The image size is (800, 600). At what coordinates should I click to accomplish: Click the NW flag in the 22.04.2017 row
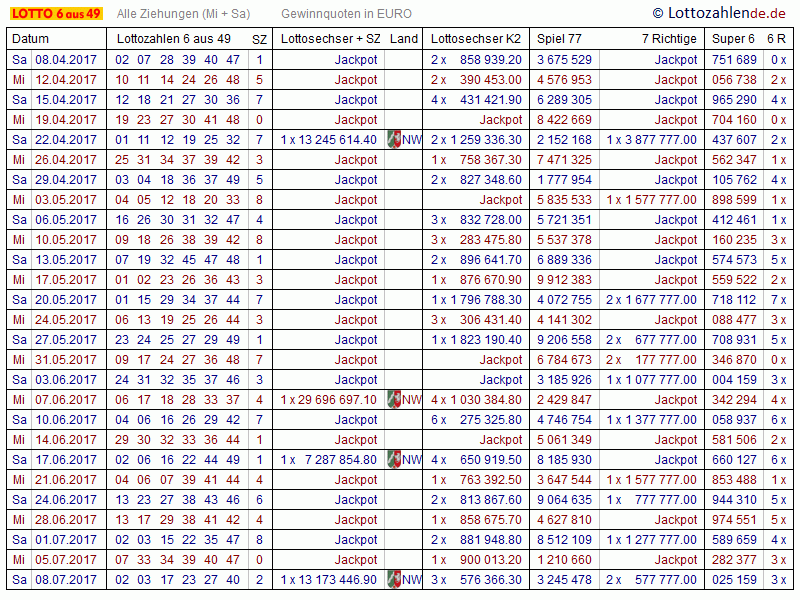394,139
